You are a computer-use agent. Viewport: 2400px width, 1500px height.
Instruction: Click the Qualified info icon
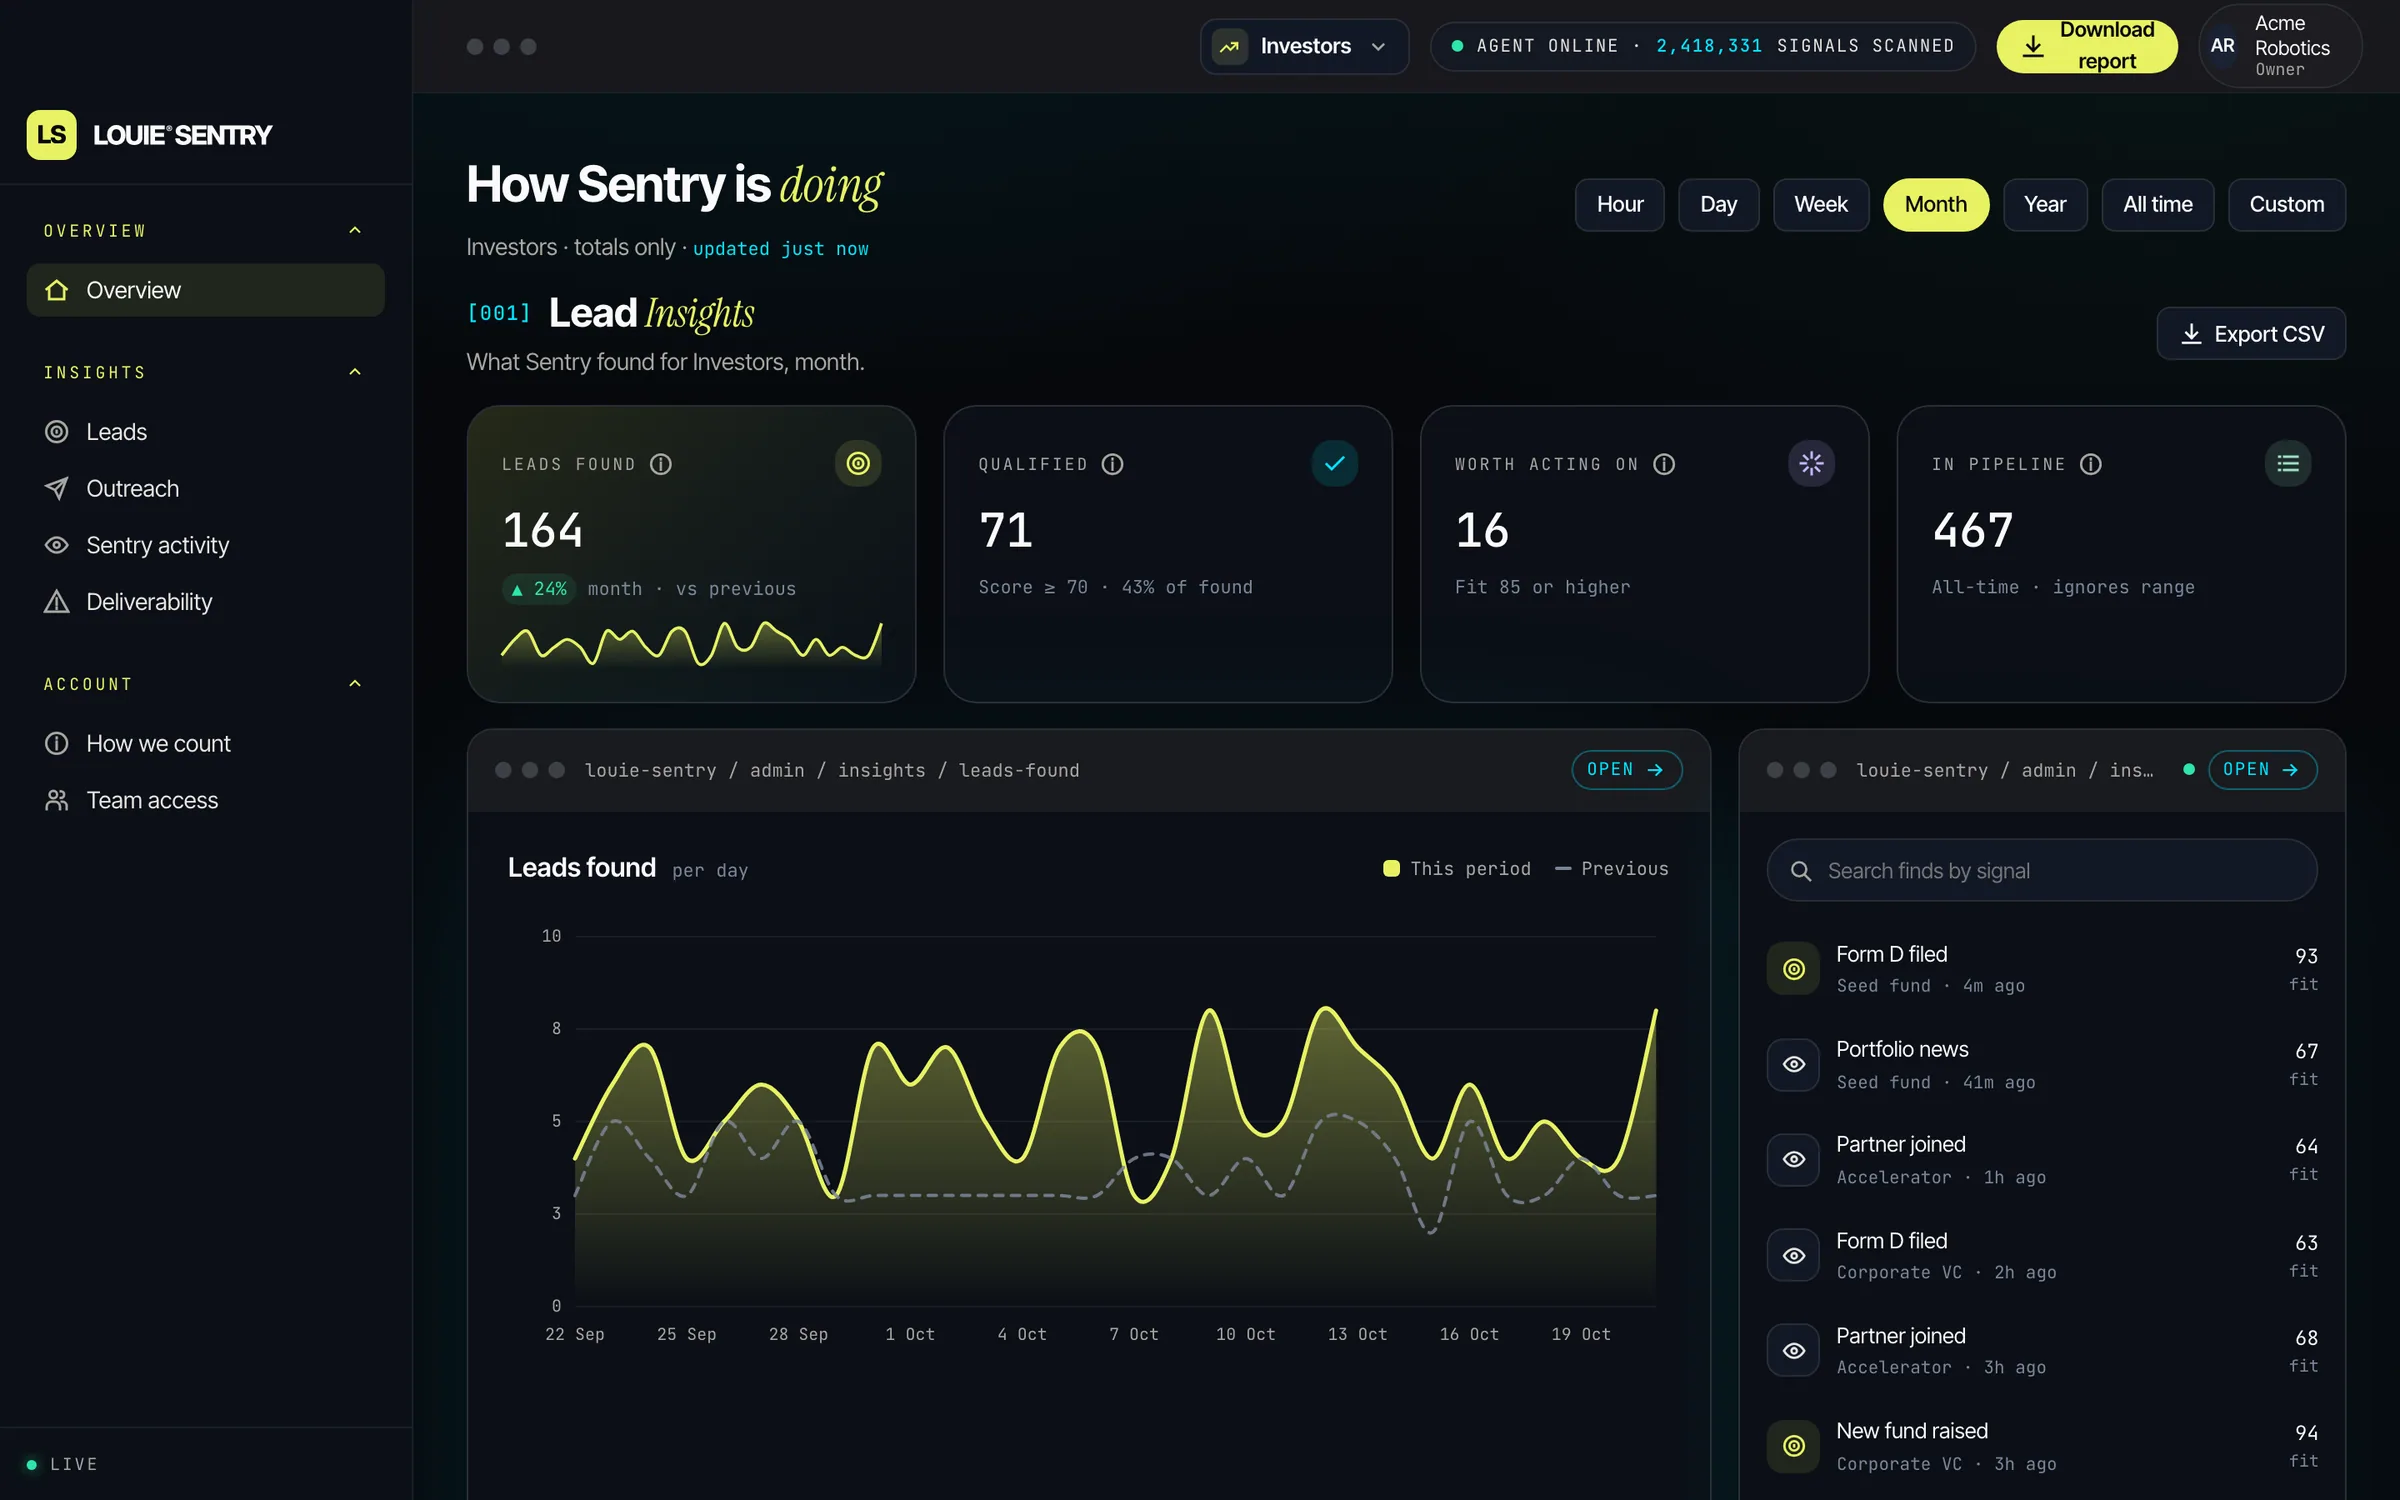tap(1113, 464)
